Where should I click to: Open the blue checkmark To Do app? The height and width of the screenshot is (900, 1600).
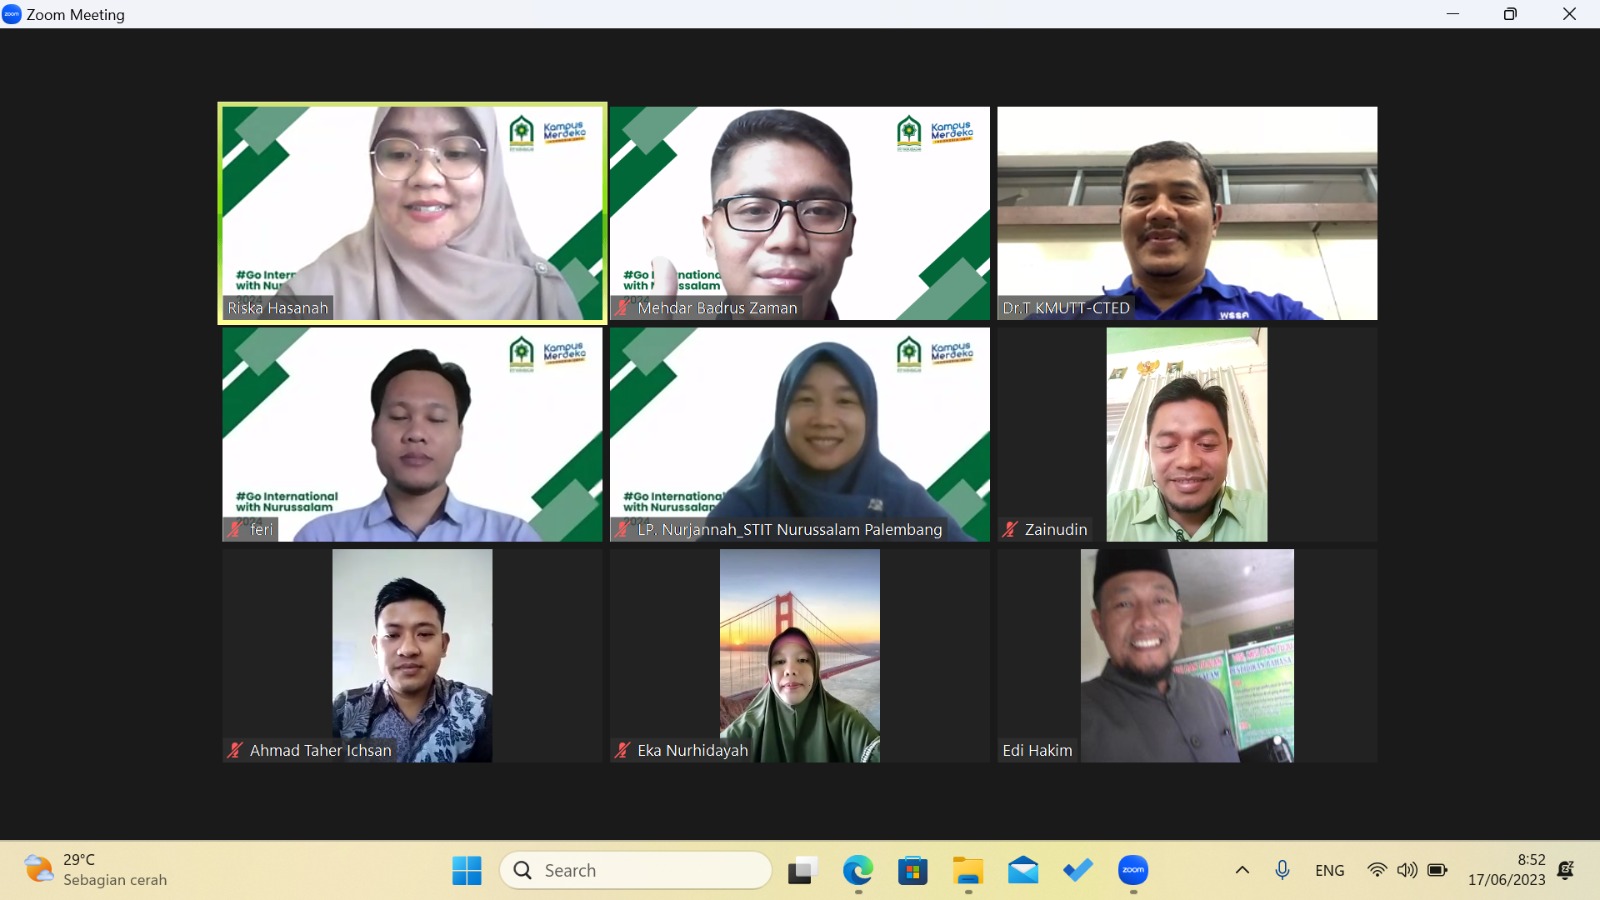point(1077,870)
